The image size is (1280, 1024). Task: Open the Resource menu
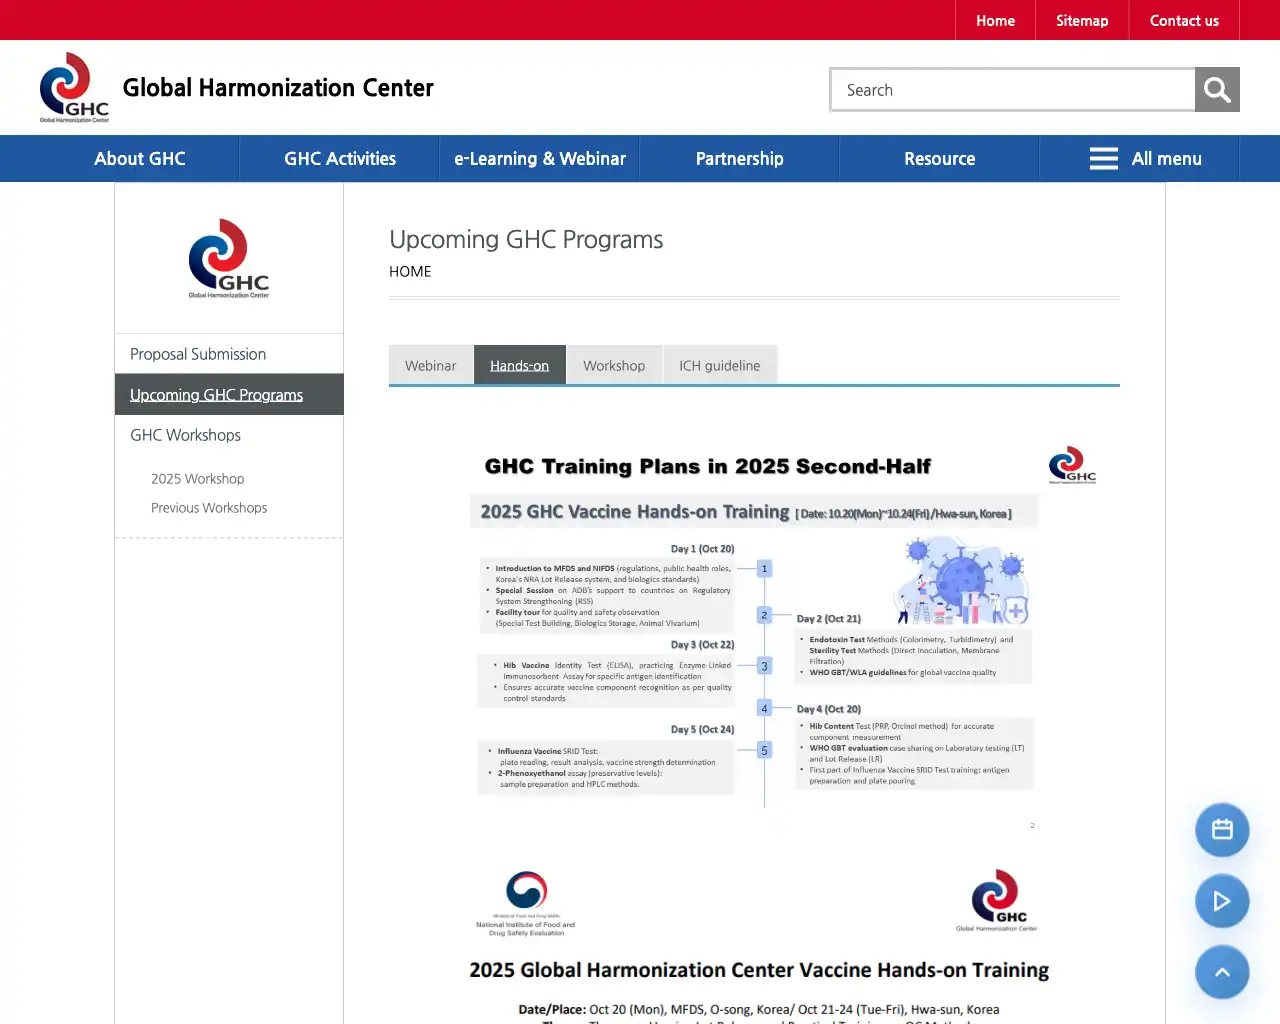tap(939, 159)
